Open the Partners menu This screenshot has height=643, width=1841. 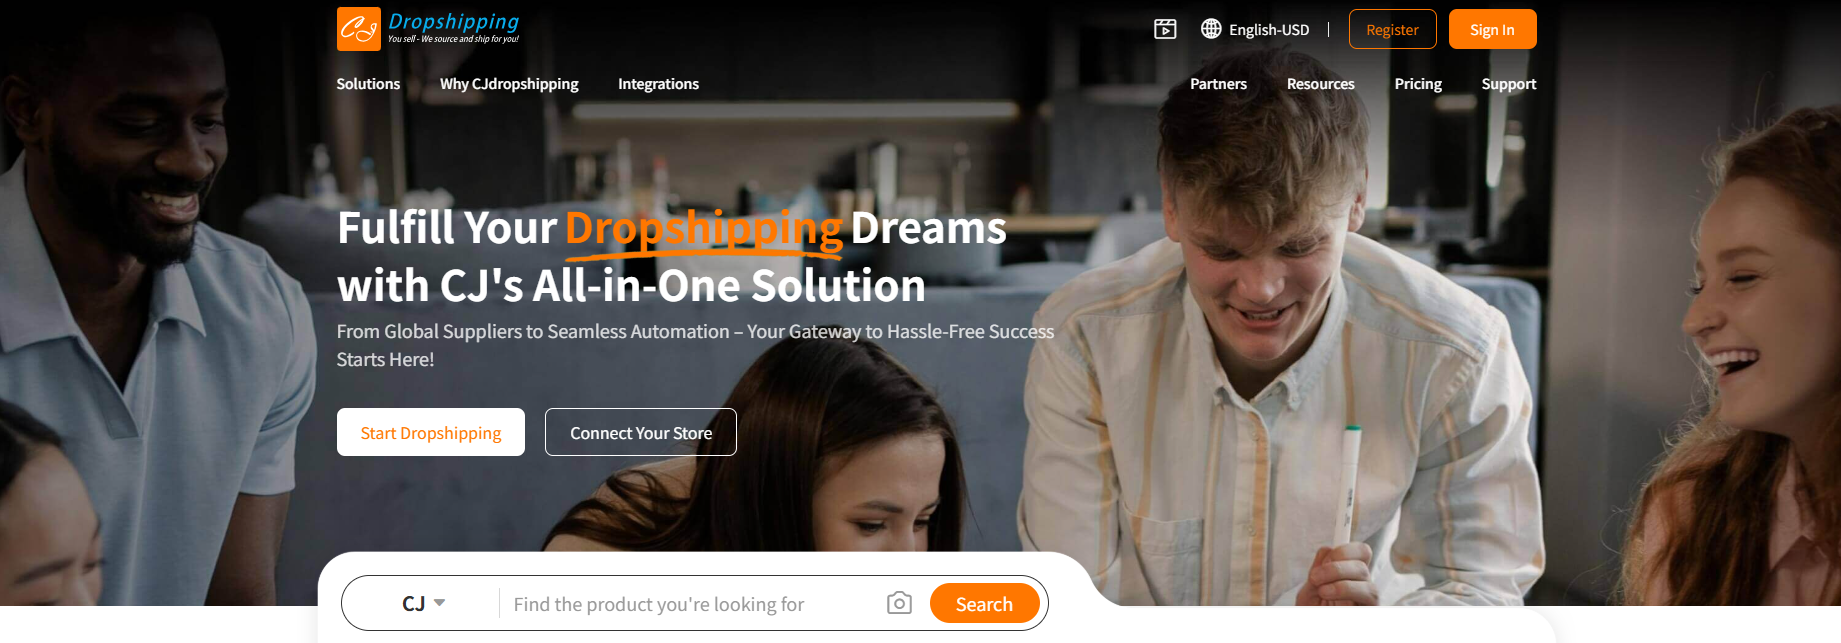(x=1218, y=84)
